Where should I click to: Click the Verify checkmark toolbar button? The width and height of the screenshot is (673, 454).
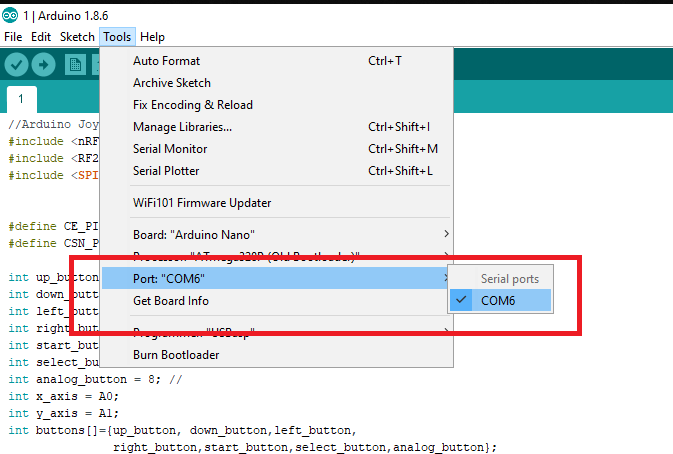[x=16, y=65]
